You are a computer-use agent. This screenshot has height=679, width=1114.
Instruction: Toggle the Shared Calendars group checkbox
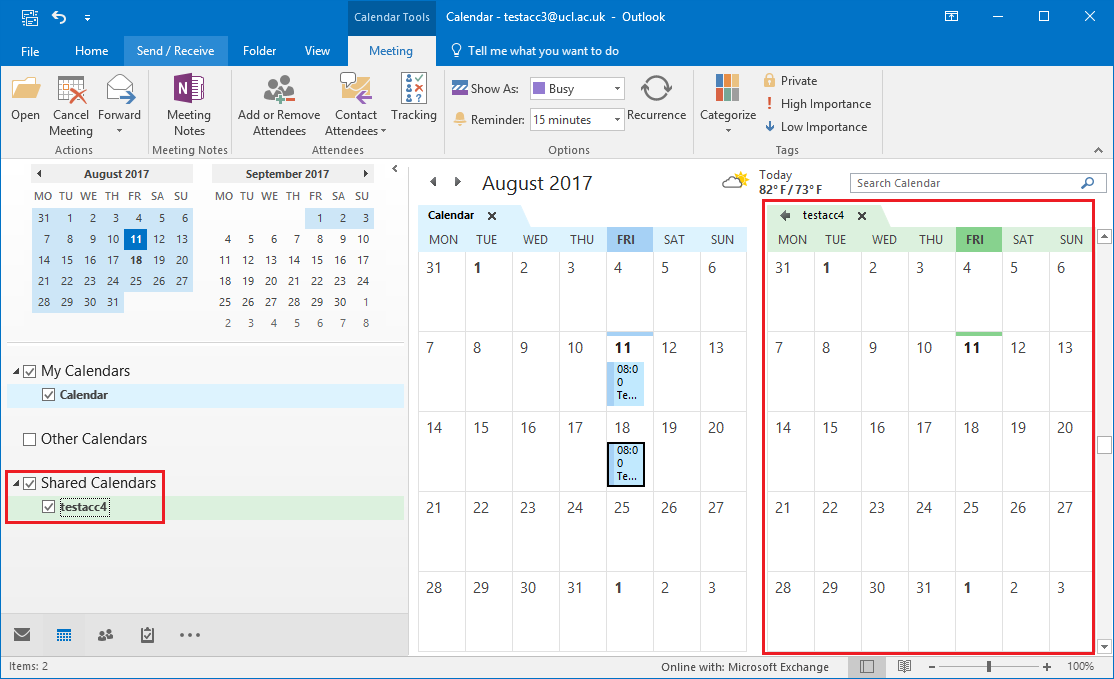29,484
